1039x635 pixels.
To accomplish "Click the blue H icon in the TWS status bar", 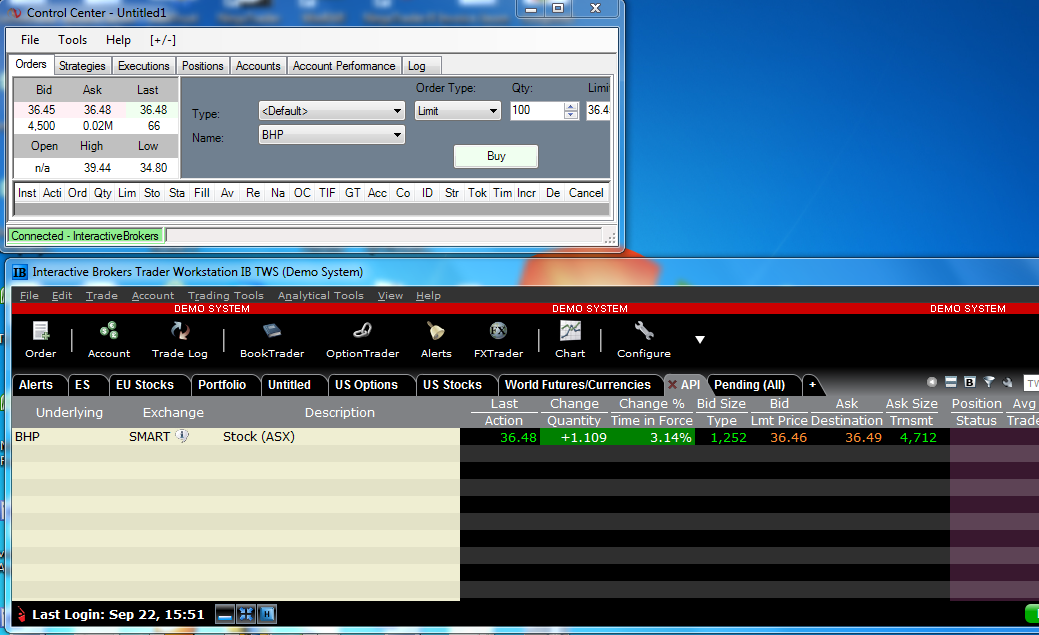I will pos(267,614).
